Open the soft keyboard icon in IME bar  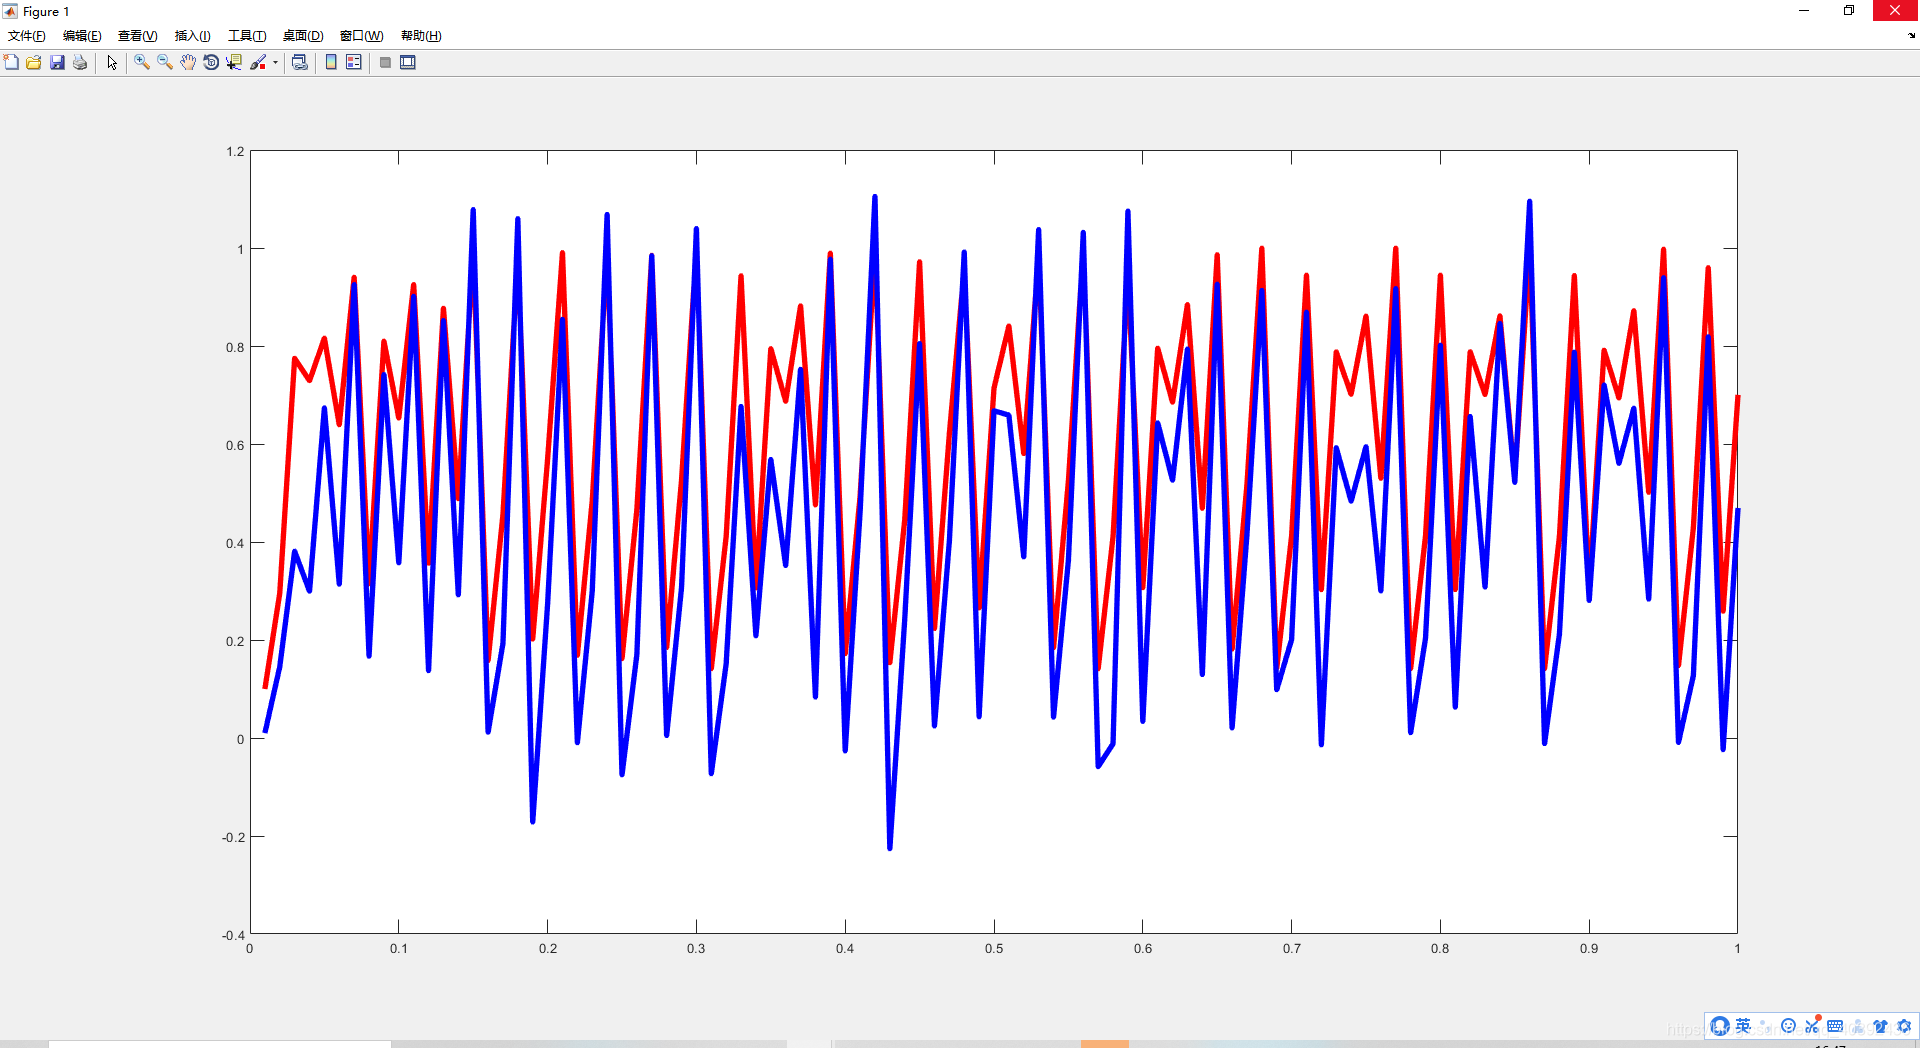[1835, 1026]
